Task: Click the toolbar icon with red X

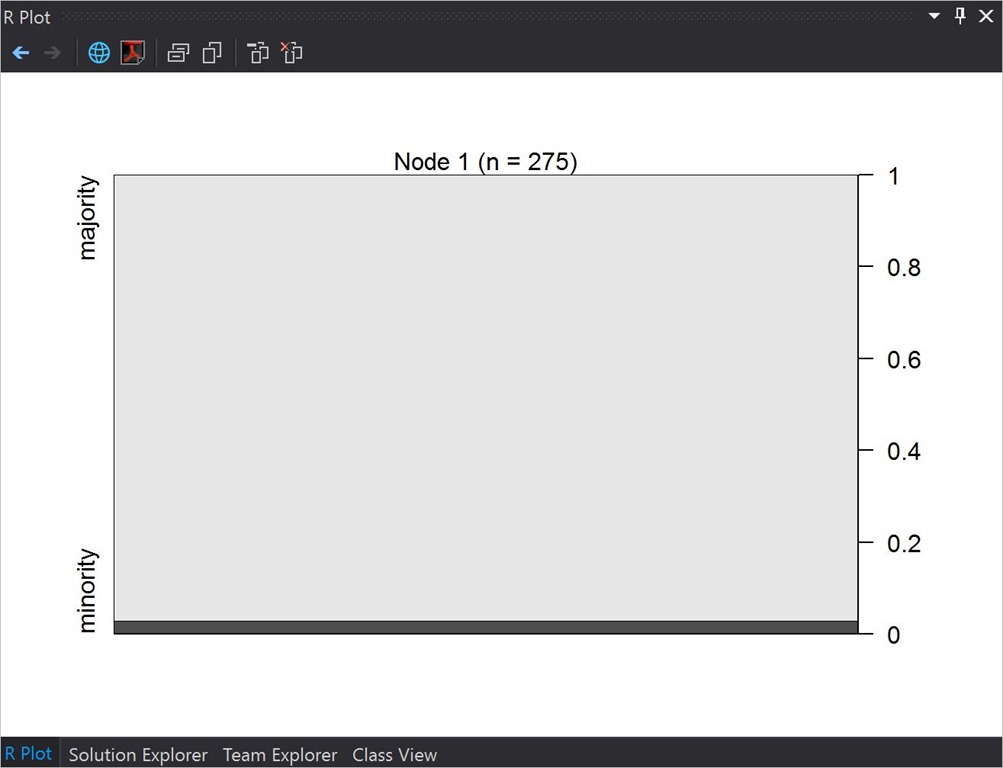Action: point(291,53)
